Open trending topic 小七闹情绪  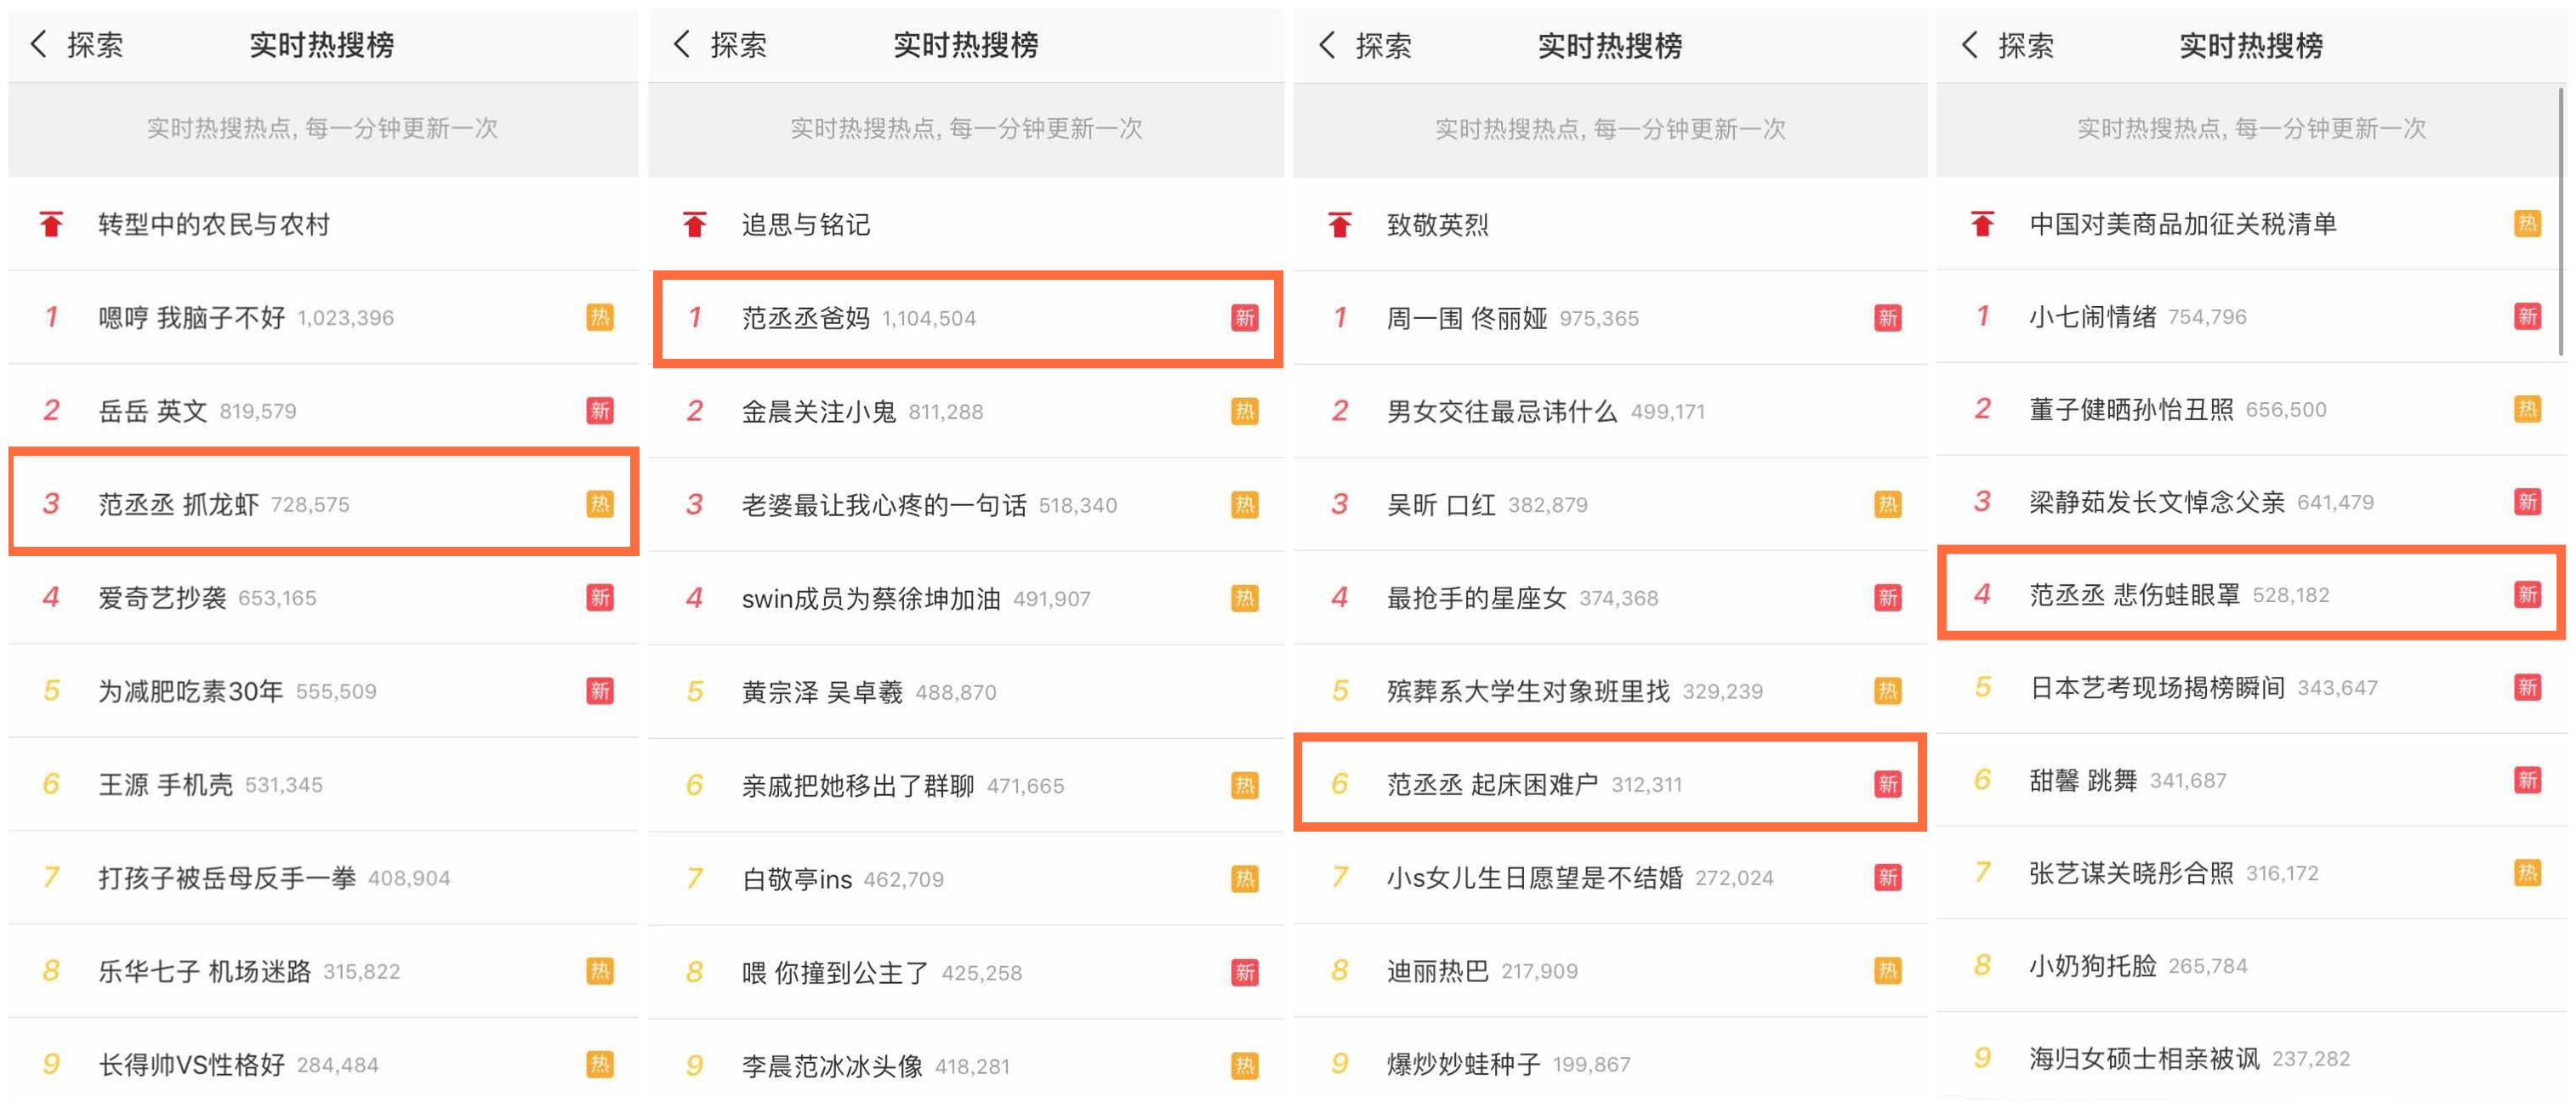(x=2092, y=317)
